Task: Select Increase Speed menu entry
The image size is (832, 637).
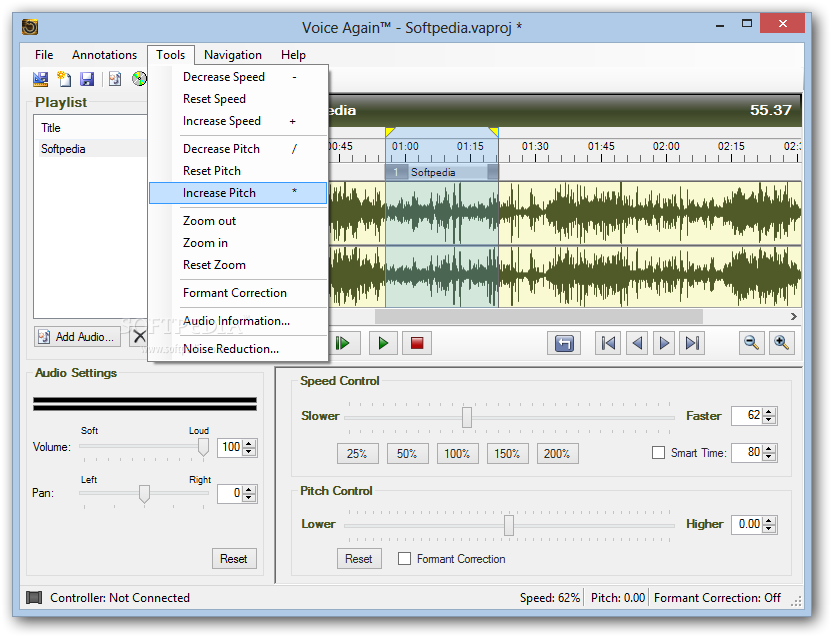Action: 238,121
